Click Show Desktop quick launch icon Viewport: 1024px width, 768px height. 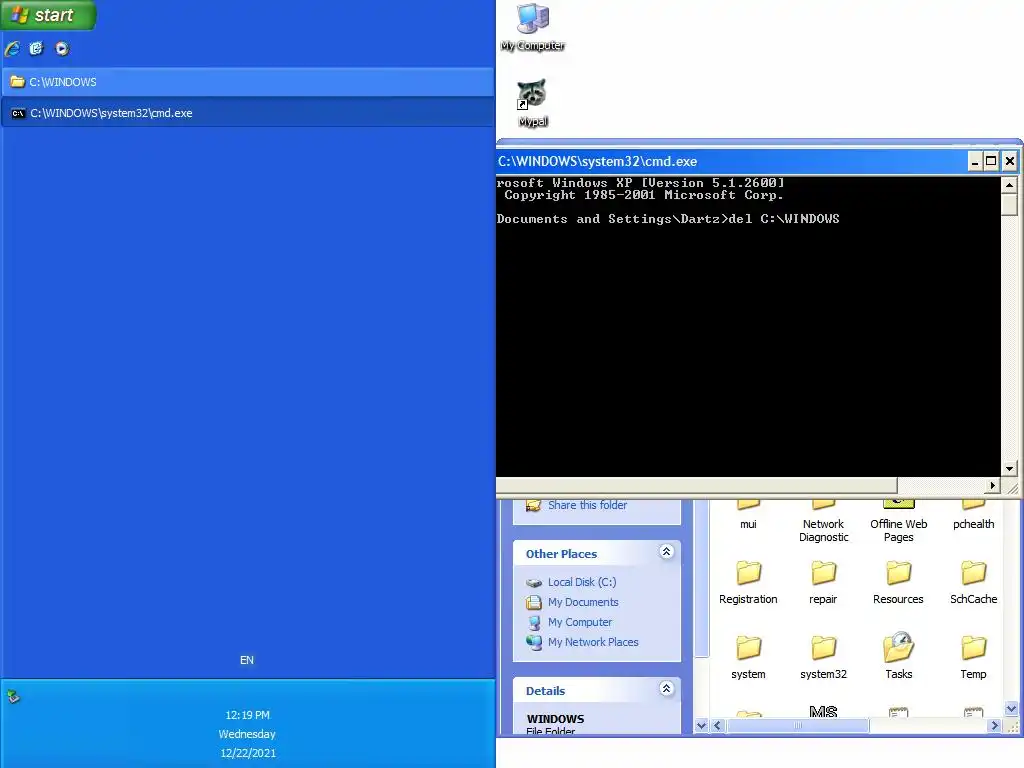pos(37,48)
